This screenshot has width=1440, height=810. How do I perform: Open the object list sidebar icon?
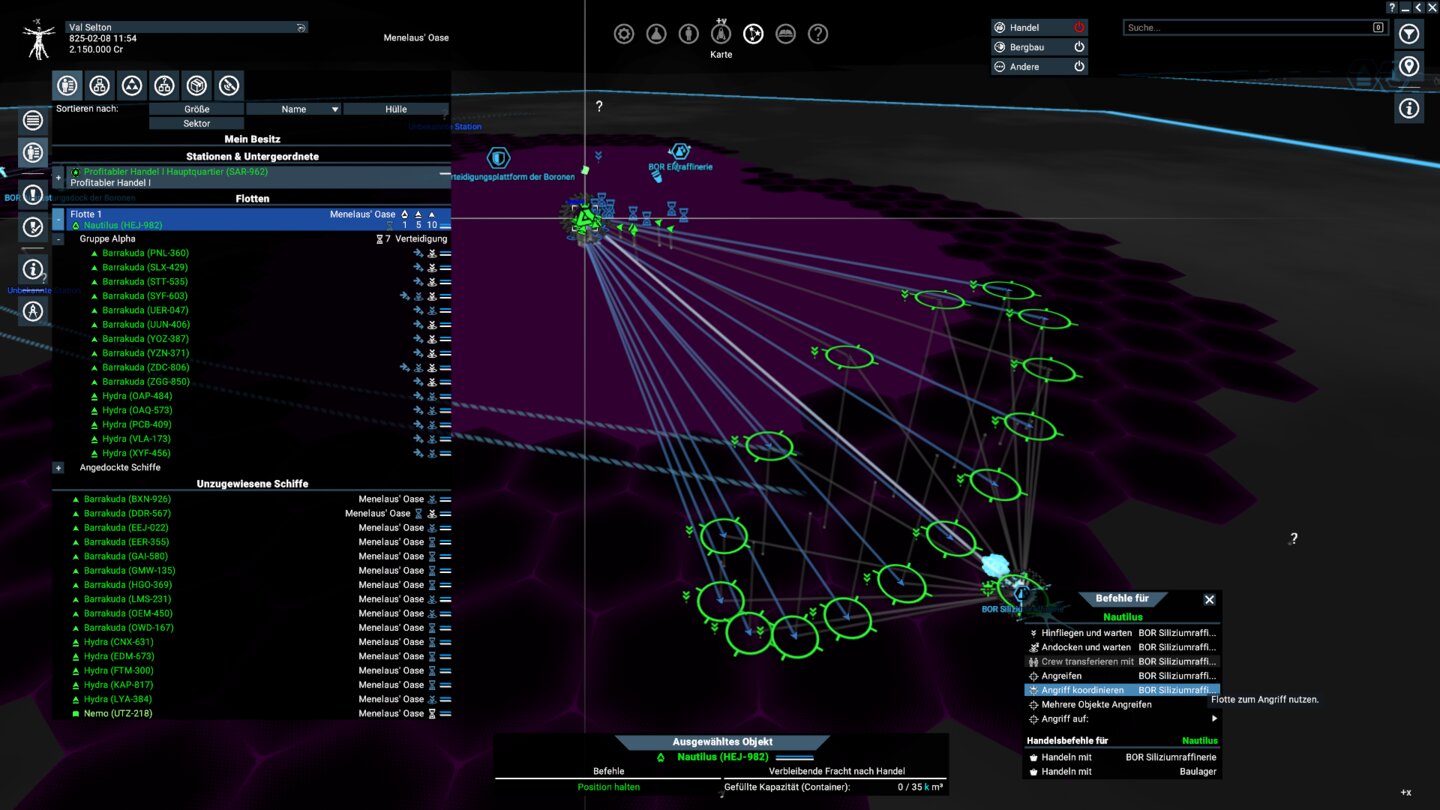tap(33, 121)
